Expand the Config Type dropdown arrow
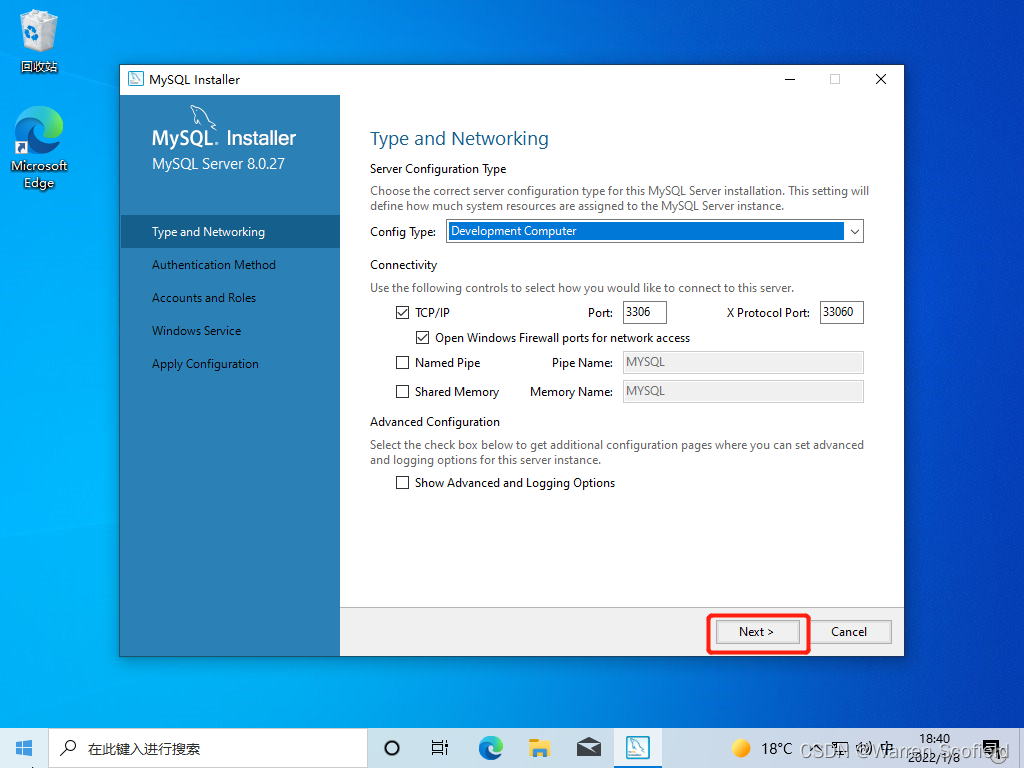Image resolution: width=1024 pixels, height=768 pixels. (x=854, y=231)
